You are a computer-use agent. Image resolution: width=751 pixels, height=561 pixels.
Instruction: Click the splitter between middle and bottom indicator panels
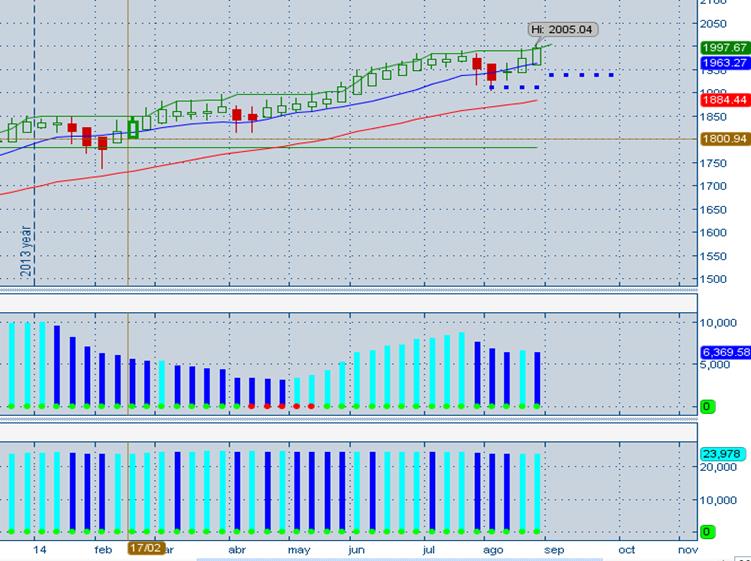pyautogui.click(x=349, y=420)
